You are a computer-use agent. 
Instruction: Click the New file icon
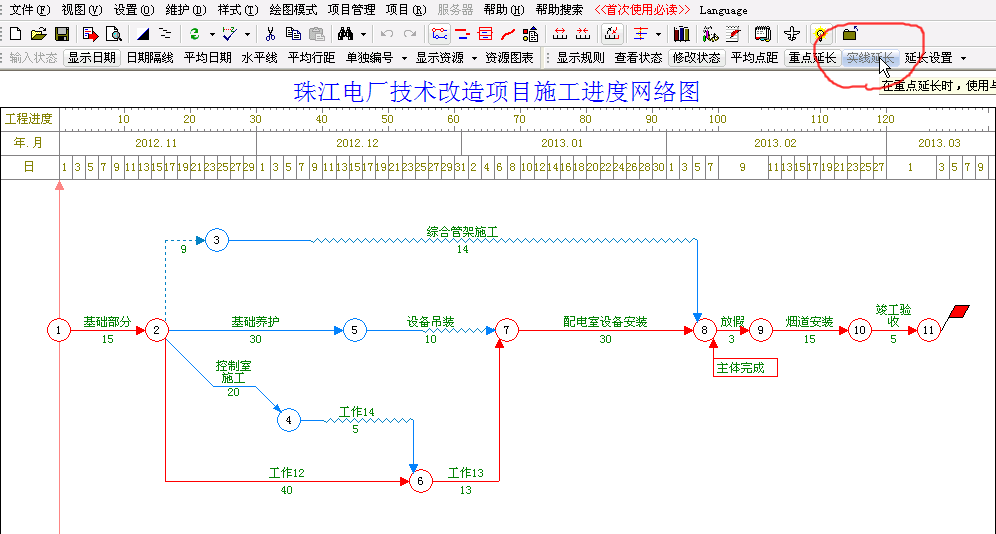[x=15, y=34]
